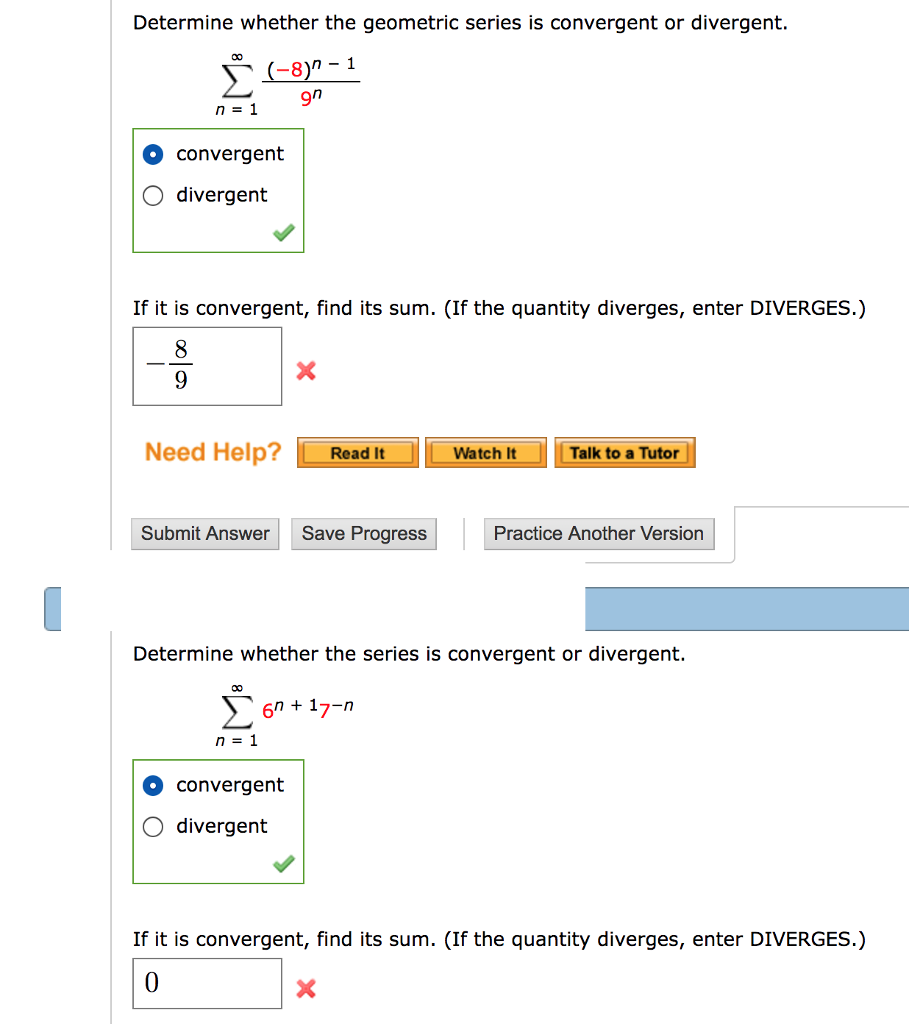The width and height of the screenshot is (909, 1024).
Task: Click the Watch It video icon button
Action: [485, 452]
